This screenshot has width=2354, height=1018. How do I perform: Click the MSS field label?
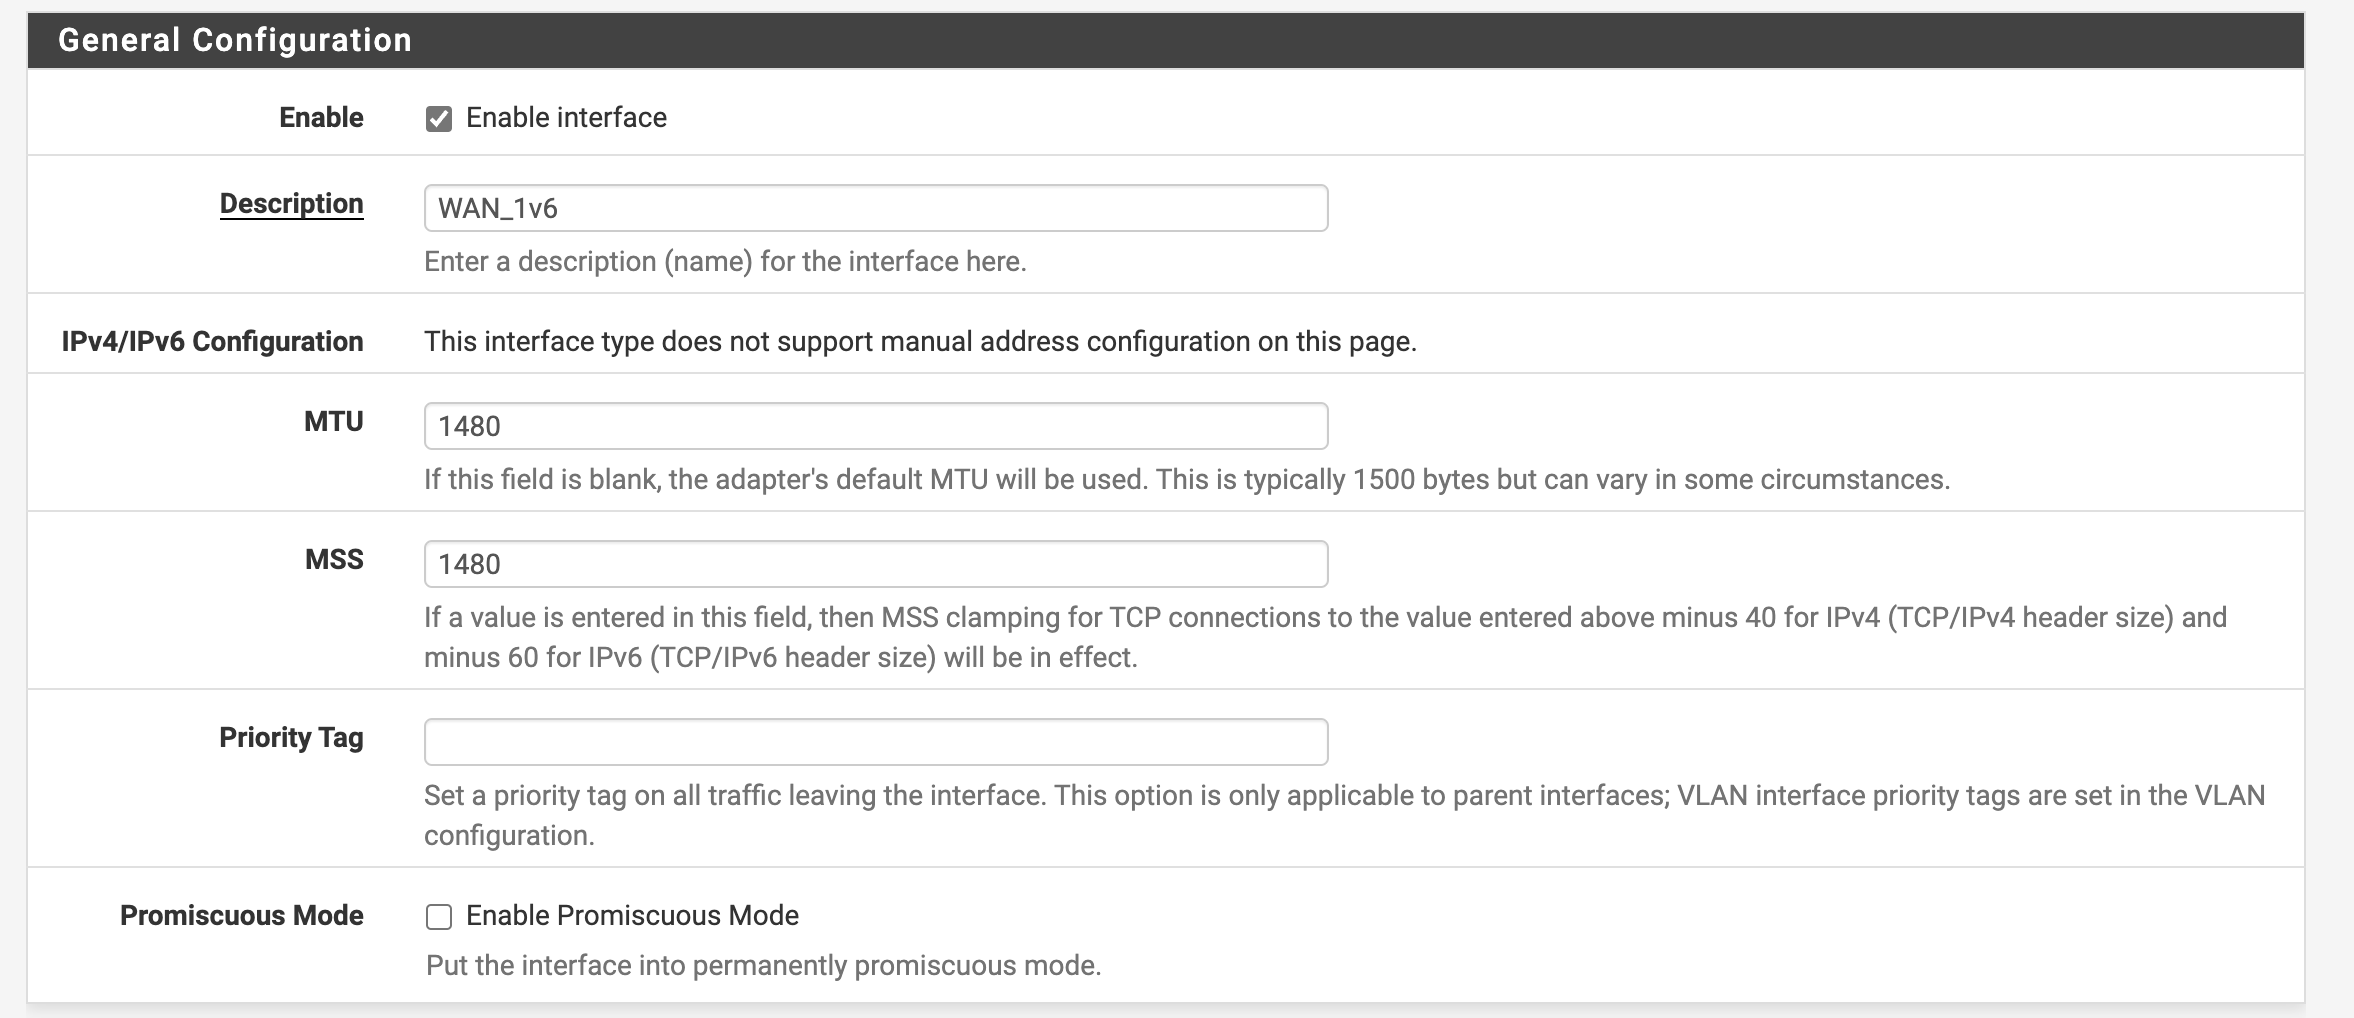(334, 560)
